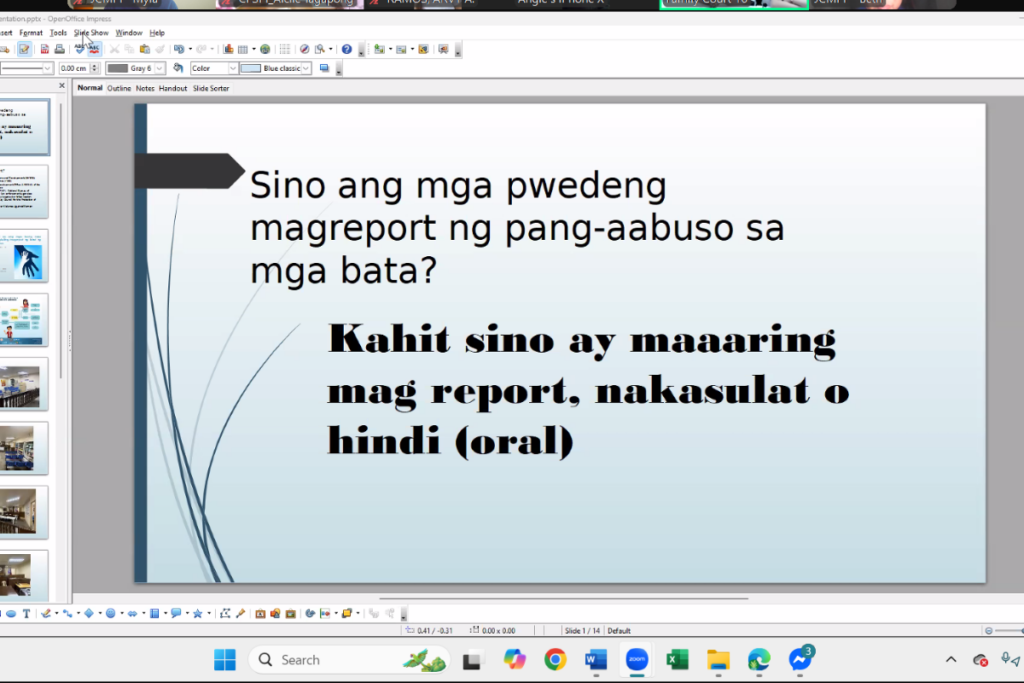Click the Stars shapes tool
This screenshot has height=683, width=1024.
coord(197,613)
